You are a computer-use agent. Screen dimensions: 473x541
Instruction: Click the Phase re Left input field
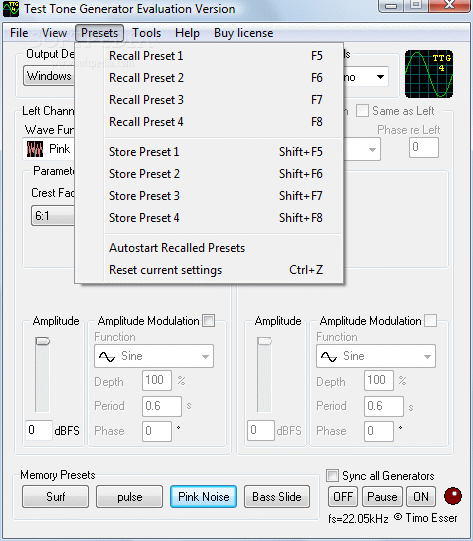click(x=424, y=148)
